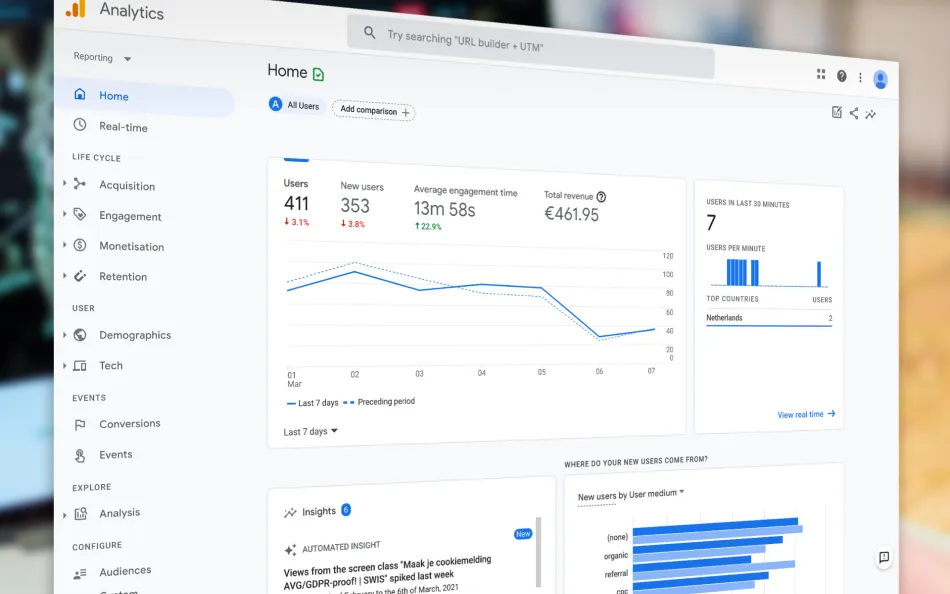Viewport: 950px width, 594px height.
Task: Click the Real-time clock icon
Action: click(82, 127)
